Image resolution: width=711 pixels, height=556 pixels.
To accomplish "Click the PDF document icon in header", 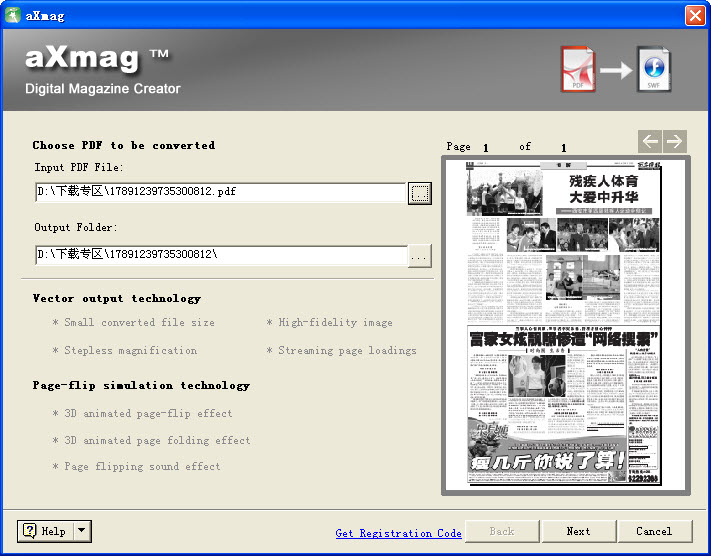I will [x=577, y=69].
